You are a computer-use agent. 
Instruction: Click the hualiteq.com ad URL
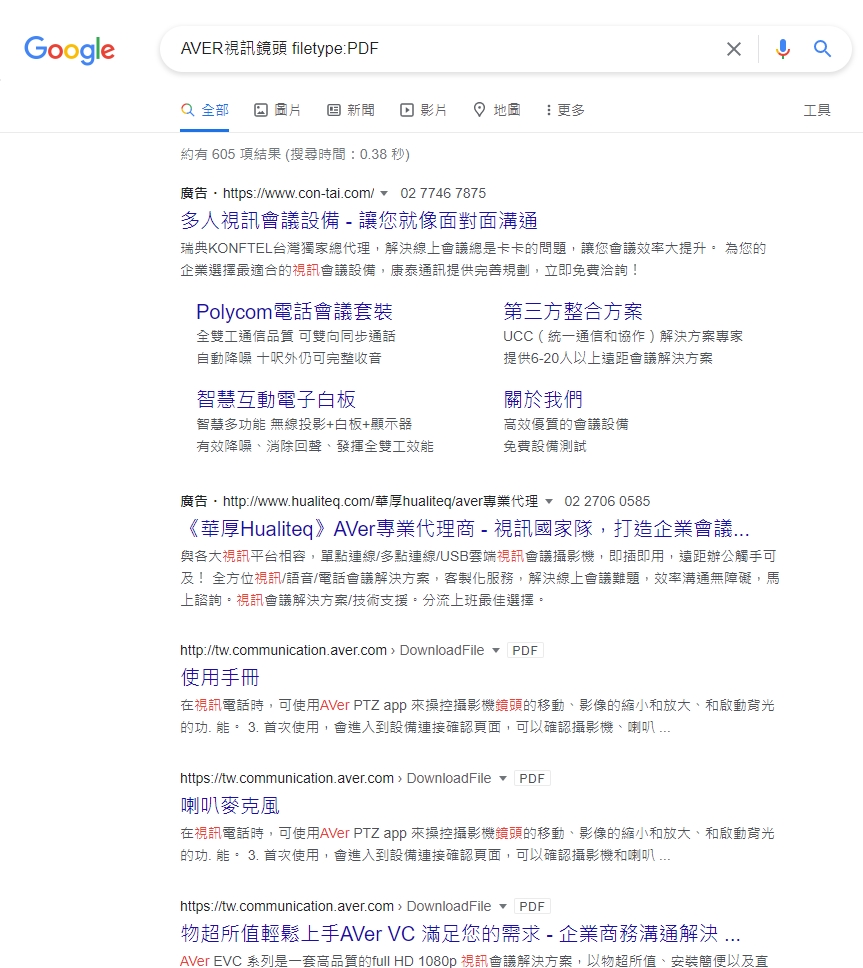(380, 501)
